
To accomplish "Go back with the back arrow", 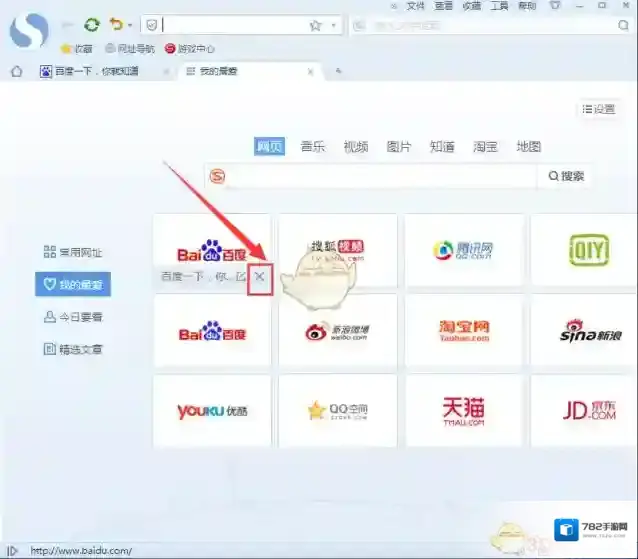I will coord(67,25).
